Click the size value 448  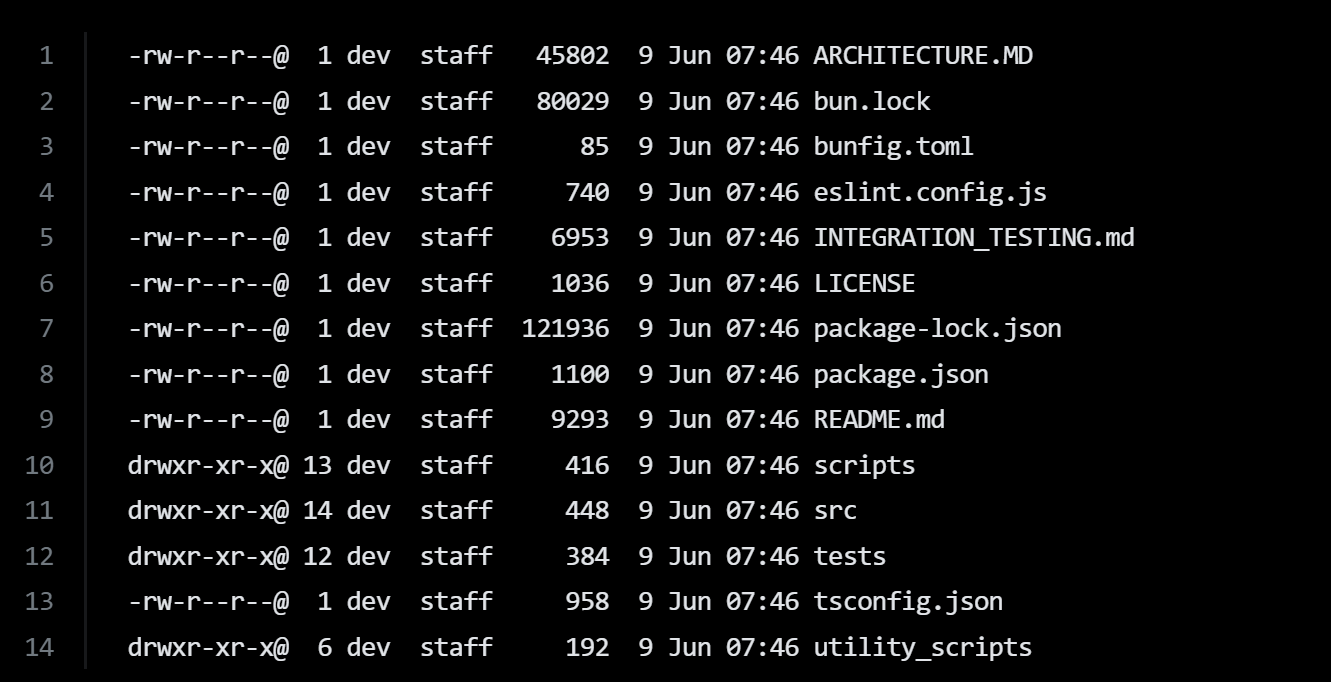[x=587, y=511]
